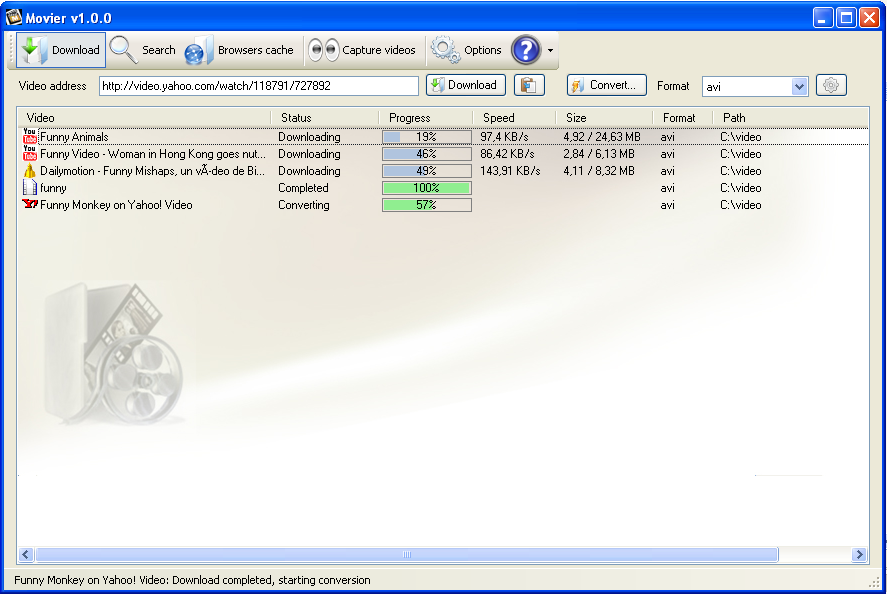This screenshot has height=594, width=887.
Task: Sort by the Video column header
Action: 145,118
